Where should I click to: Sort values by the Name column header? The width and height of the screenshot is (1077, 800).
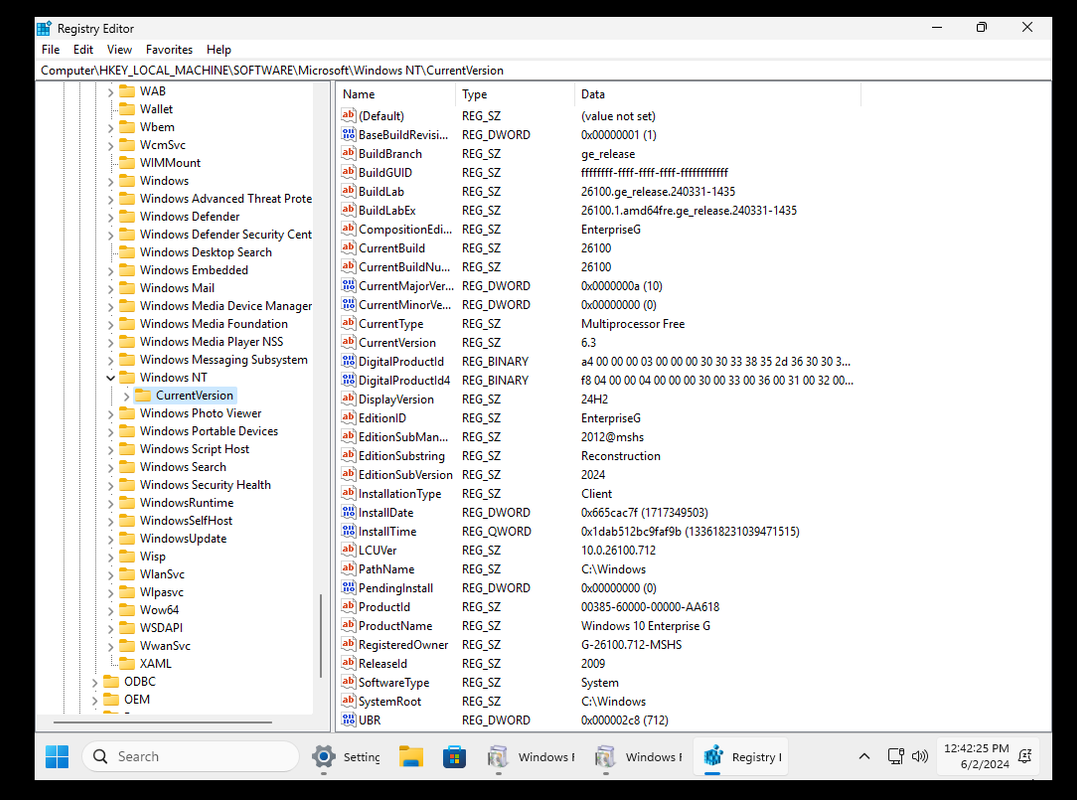(396, 94)
